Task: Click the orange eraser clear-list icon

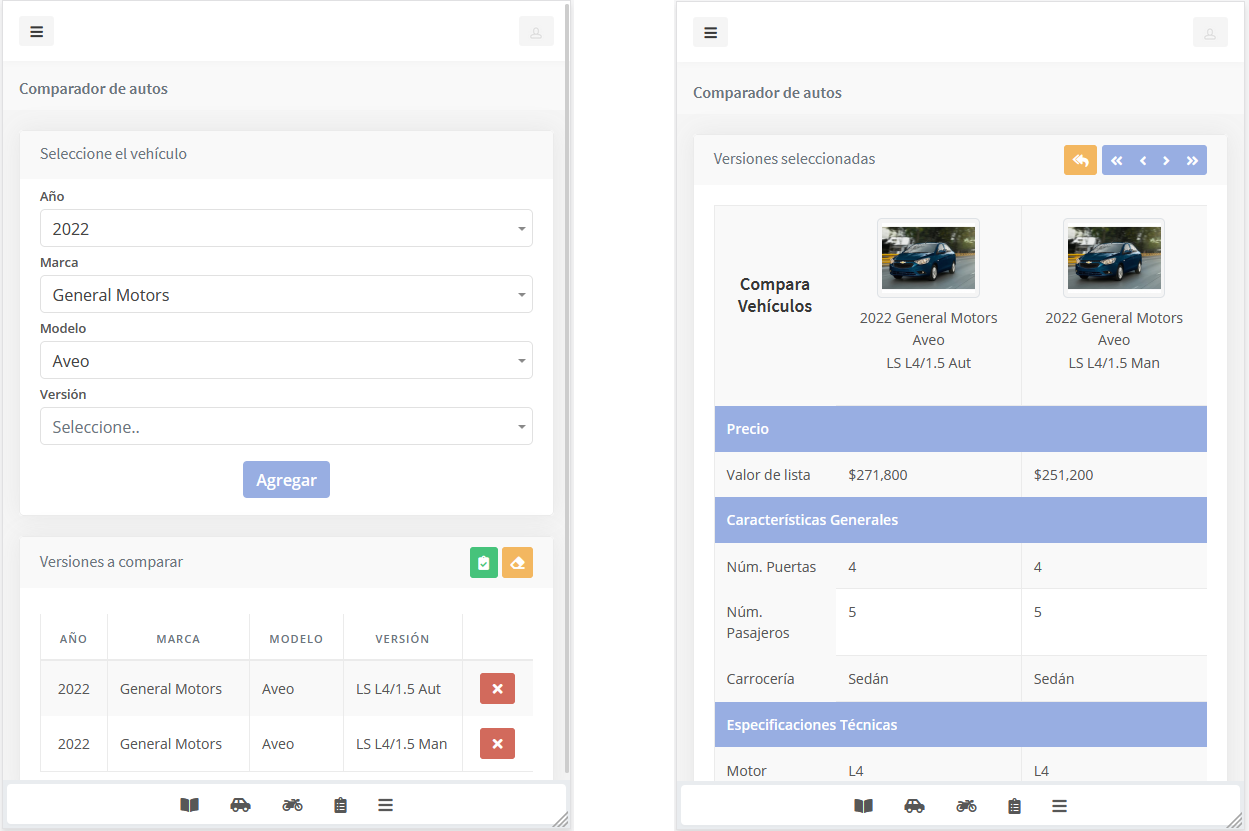Action: tap(517, 563)
